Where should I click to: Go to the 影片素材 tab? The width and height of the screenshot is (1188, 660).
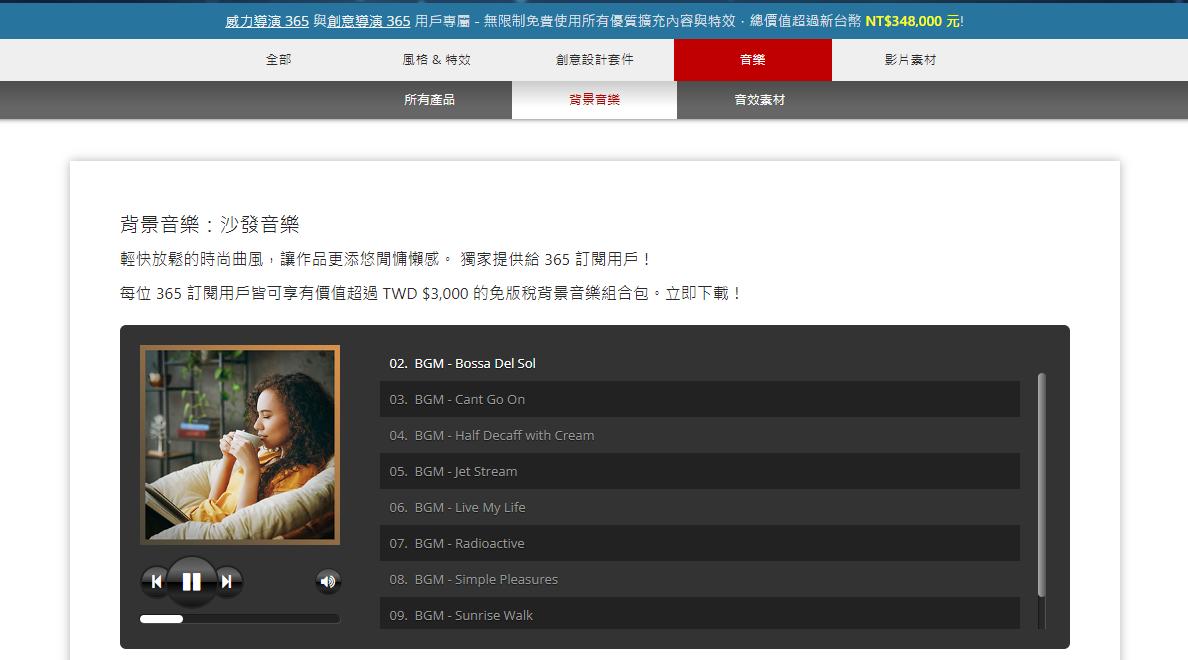tap(911, 60)
